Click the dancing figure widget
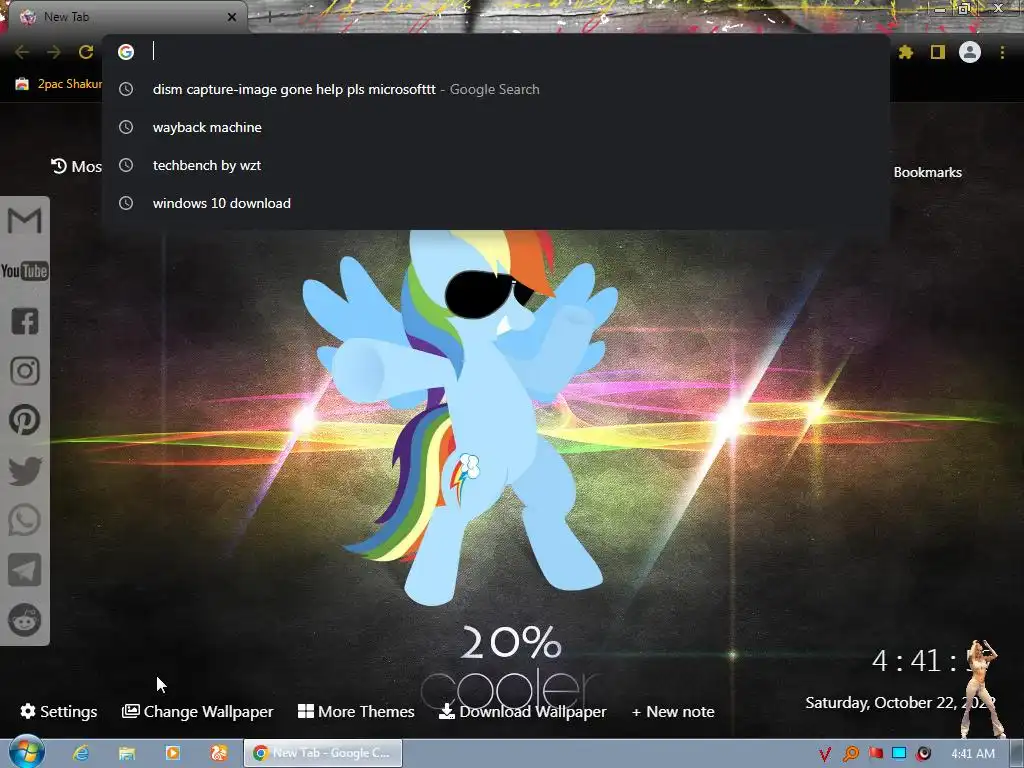This screenshot has height=768, width=1024. (983, 689)
